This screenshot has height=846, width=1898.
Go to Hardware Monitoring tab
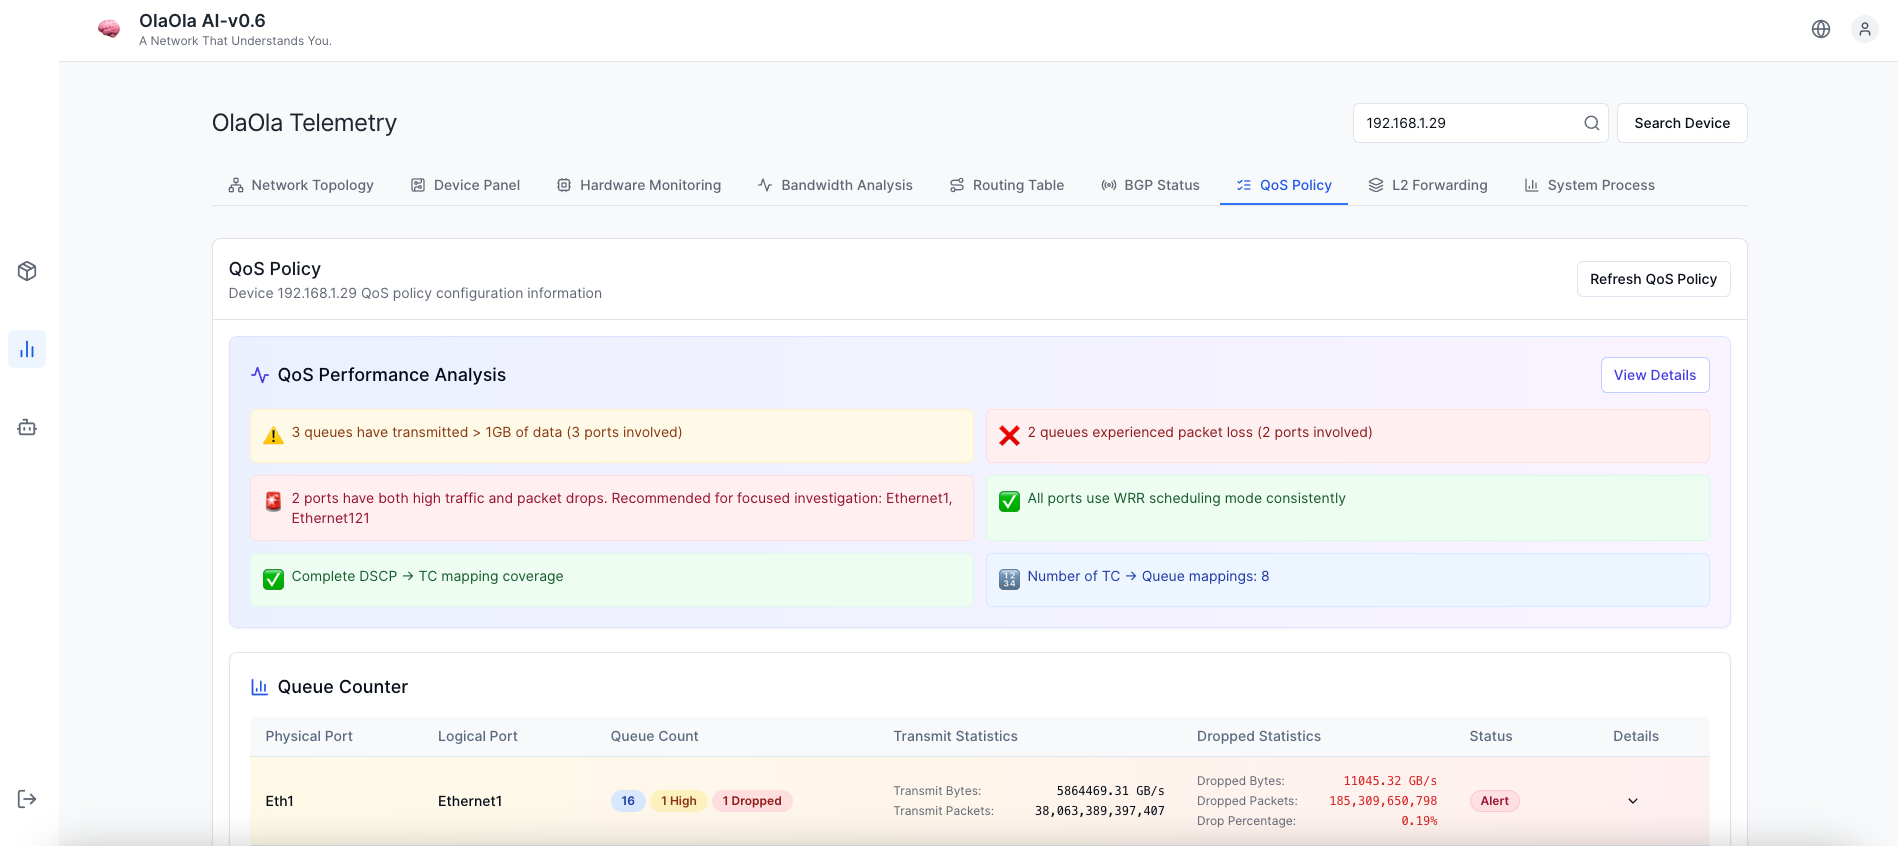[x=639, y=185]
